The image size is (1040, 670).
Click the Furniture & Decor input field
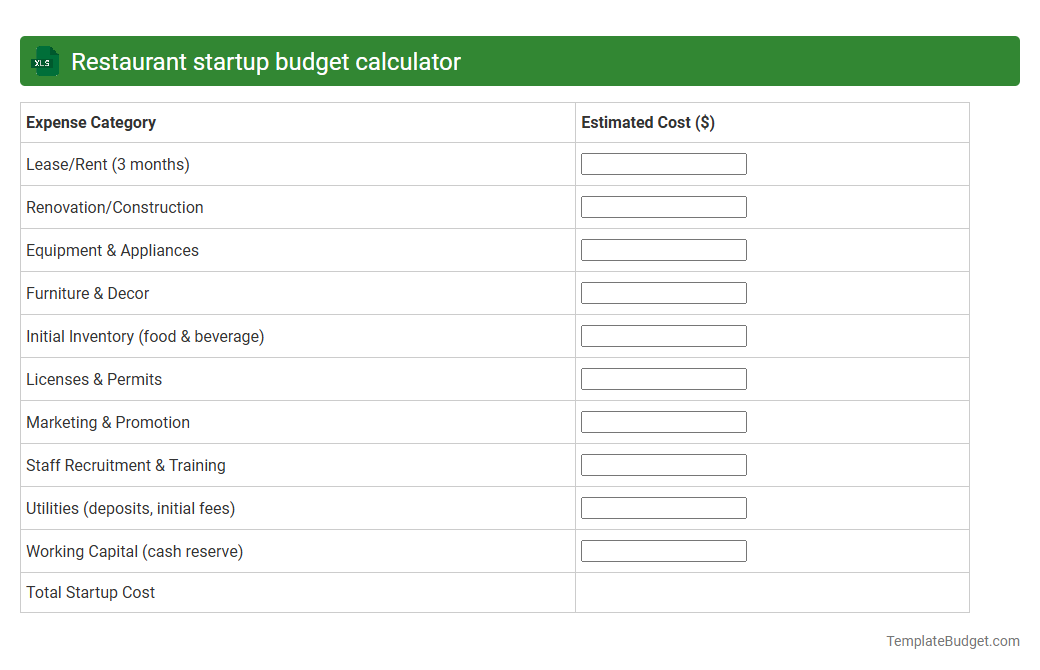click(663, 292)
